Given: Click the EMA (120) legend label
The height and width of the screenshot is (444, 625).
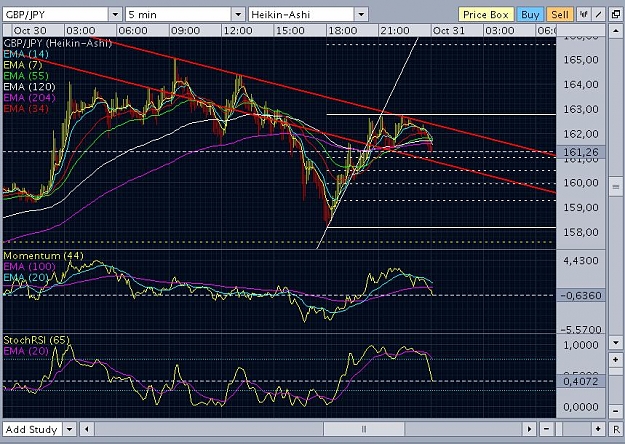Looking at the screenshot, I should (29, 86).
